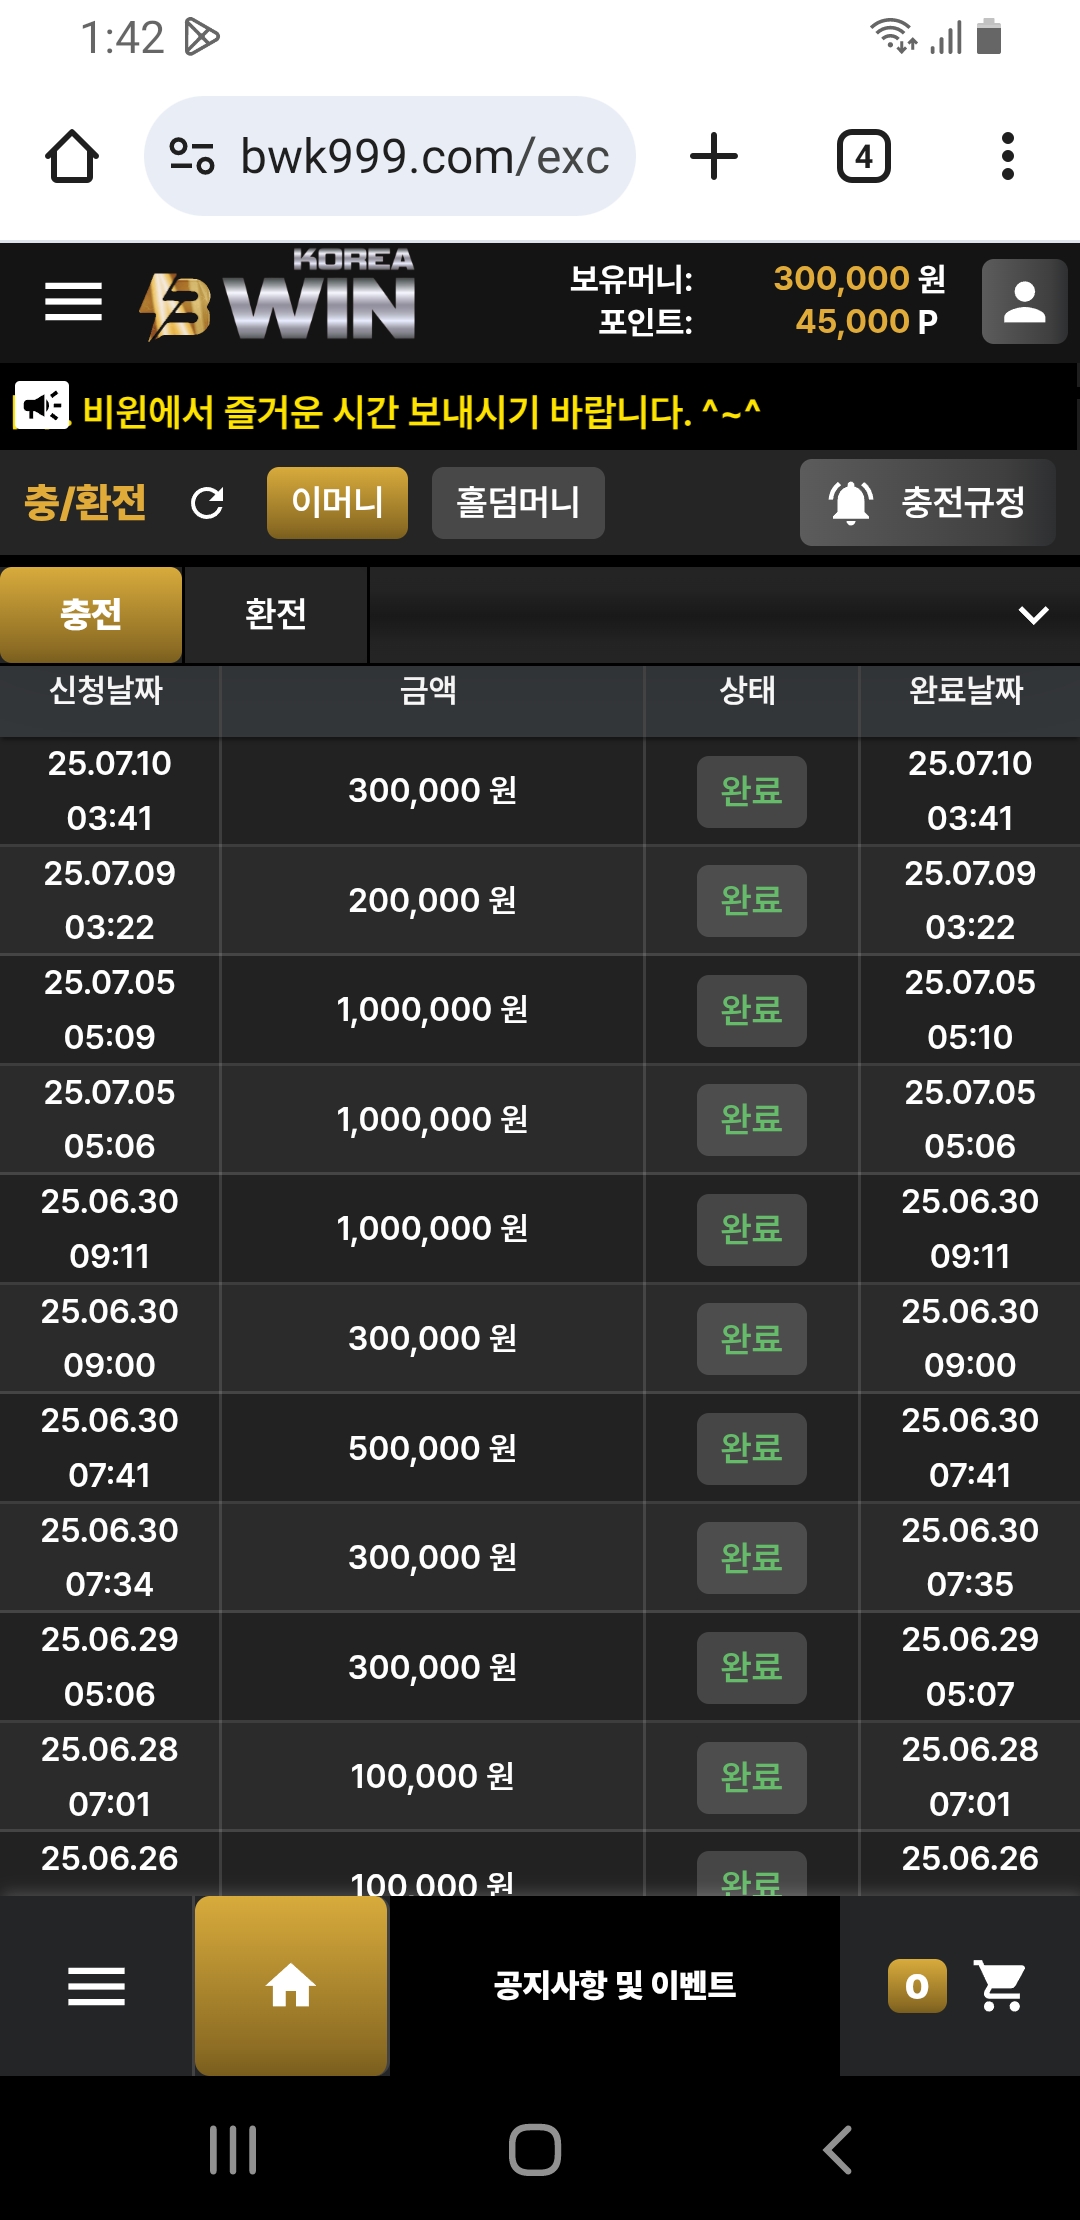Focus the browser address bar
Image resolution: width=1080 pixels, height=2220 pixels.
390,157
